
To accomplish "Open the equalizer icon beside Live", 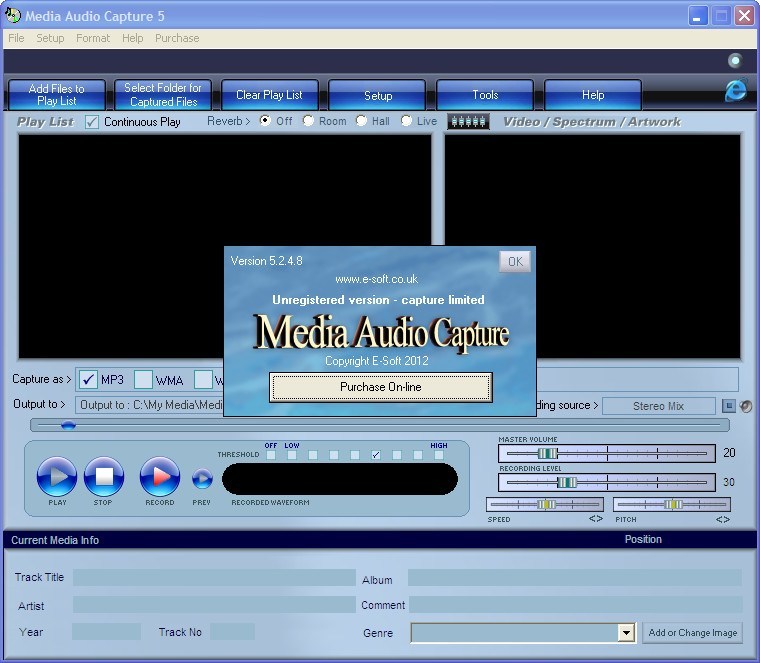I will pos(468,121).
